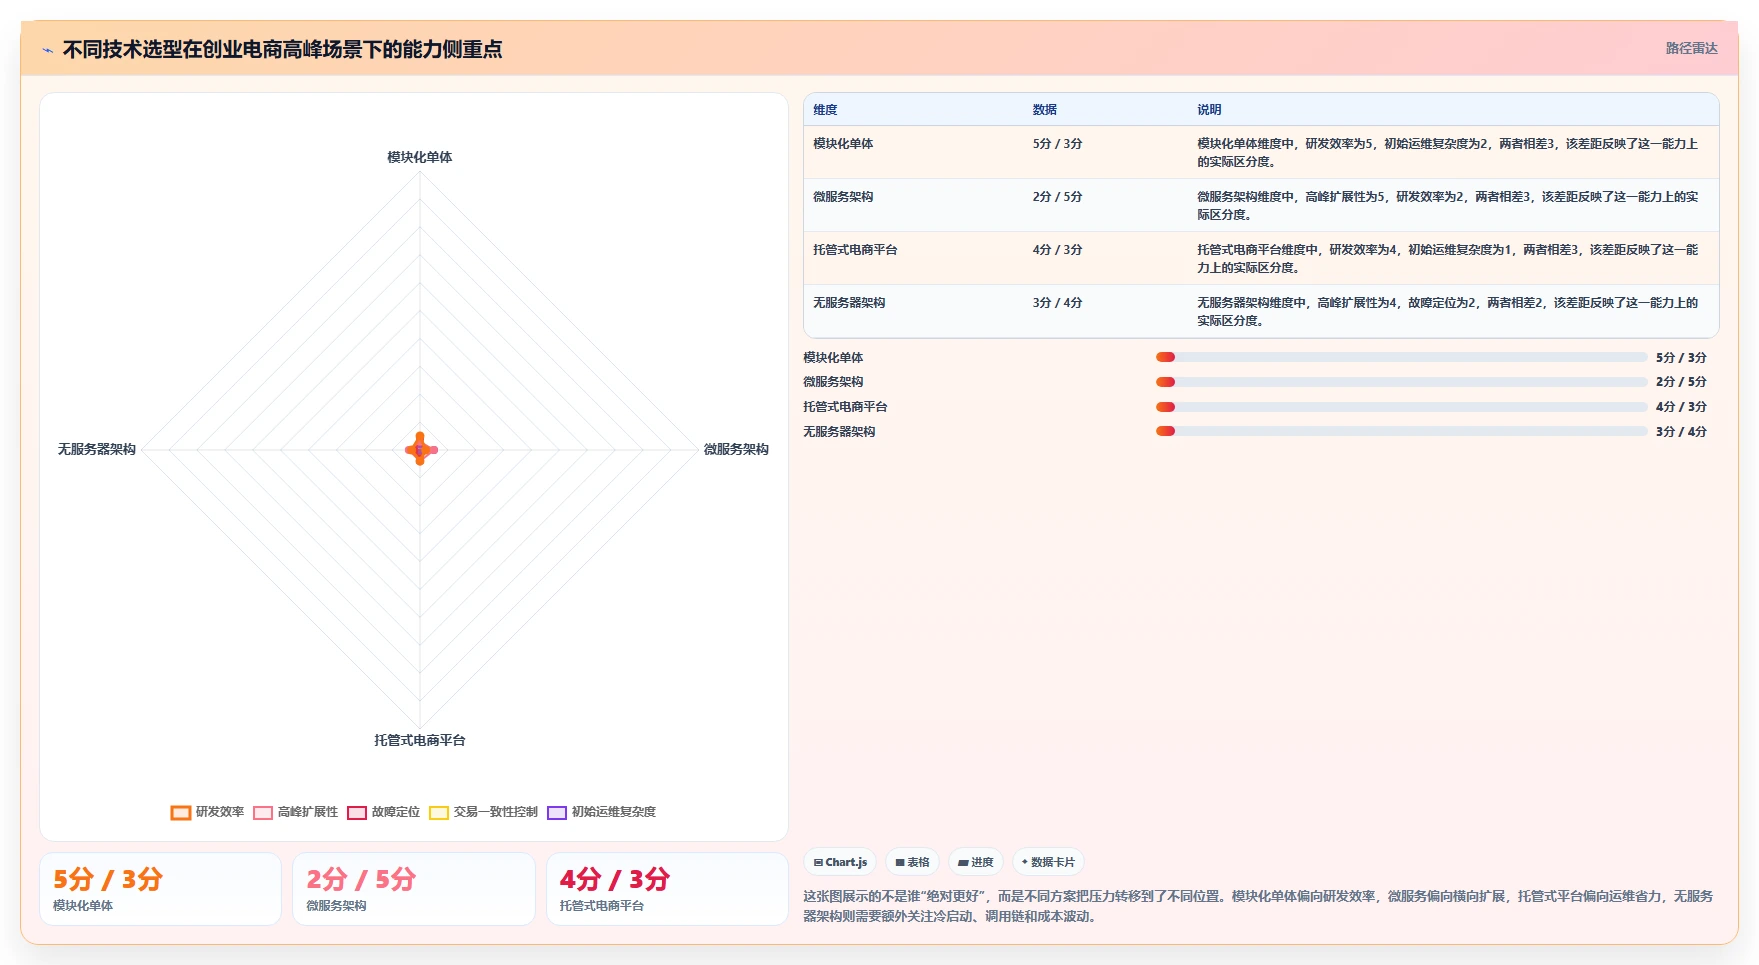The width and height of the screenshot is (1759, 965).
Task: Toggle the 故障定位 legend series
Action: [x=384, y=812]
